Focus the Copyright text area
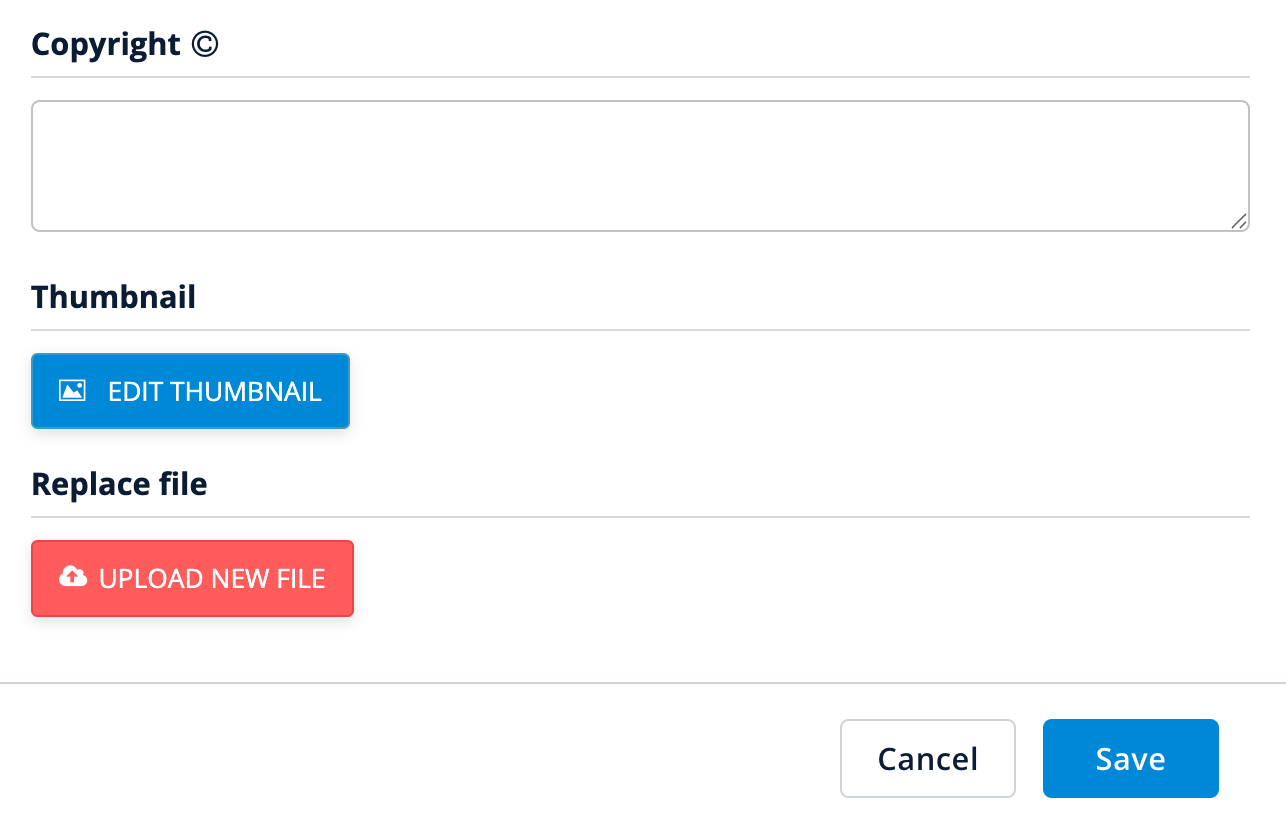The width and height of the screenshot is (1286, 818). [640, 166]
